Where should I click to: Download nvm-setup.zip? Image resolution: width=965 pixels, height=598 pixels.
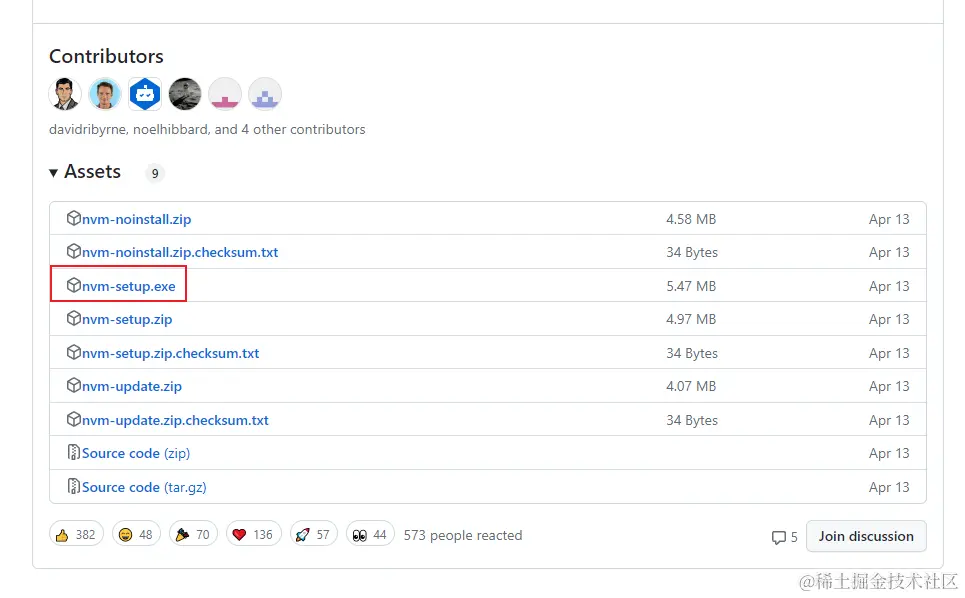point(127,319)
